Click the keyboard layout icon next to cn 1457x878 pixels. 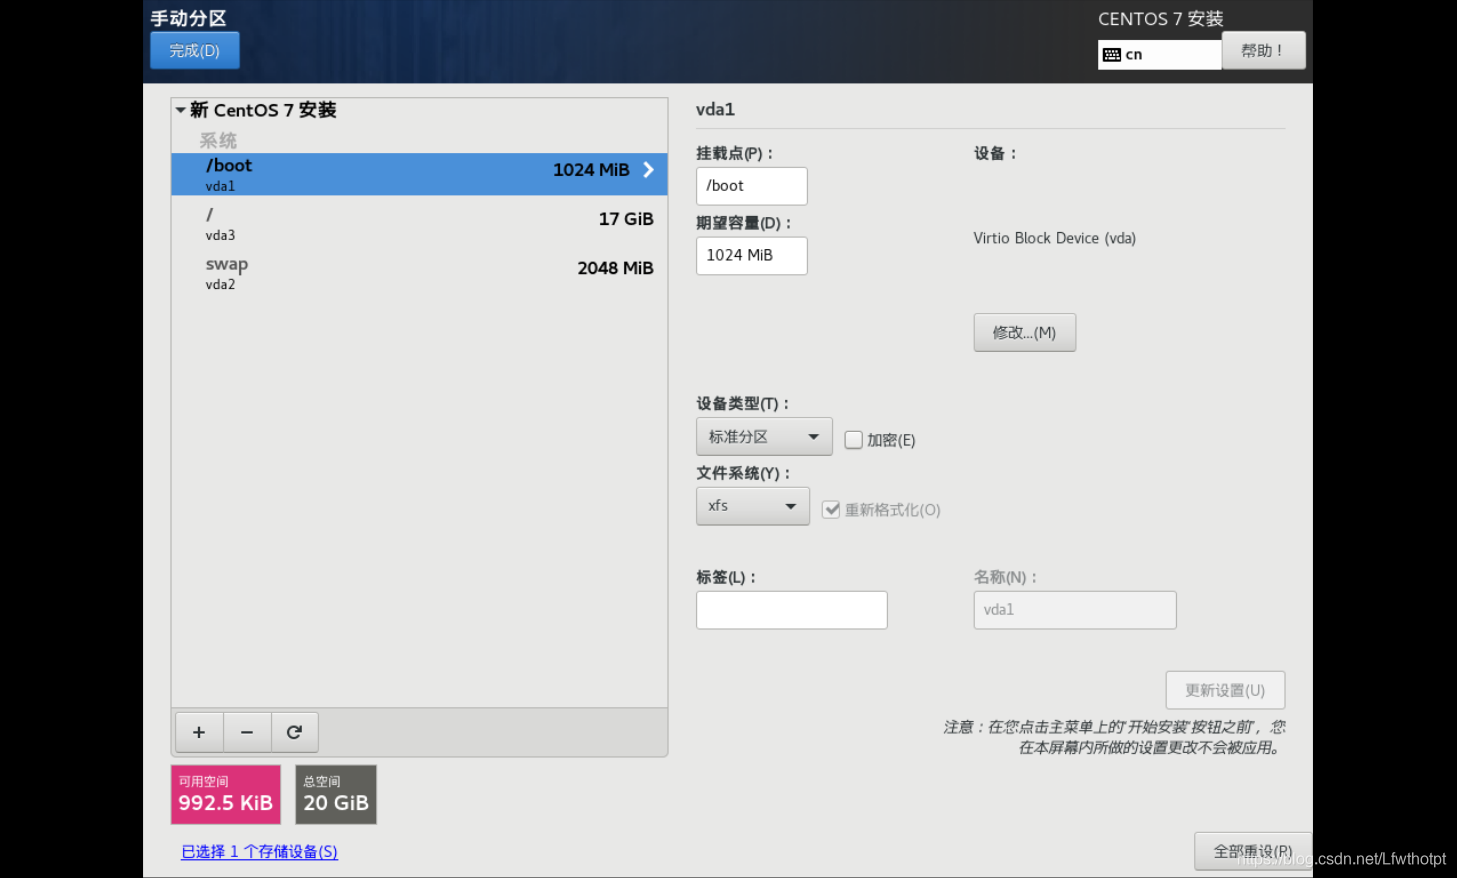[1112, 55]
